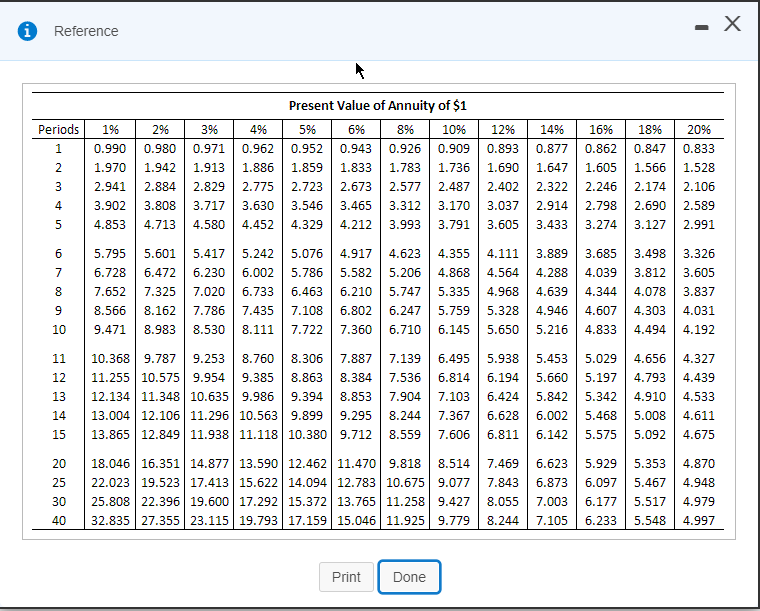This screenshot has width=760, height=611.
Task: Click the cell value 6.733
Action: 258,292
